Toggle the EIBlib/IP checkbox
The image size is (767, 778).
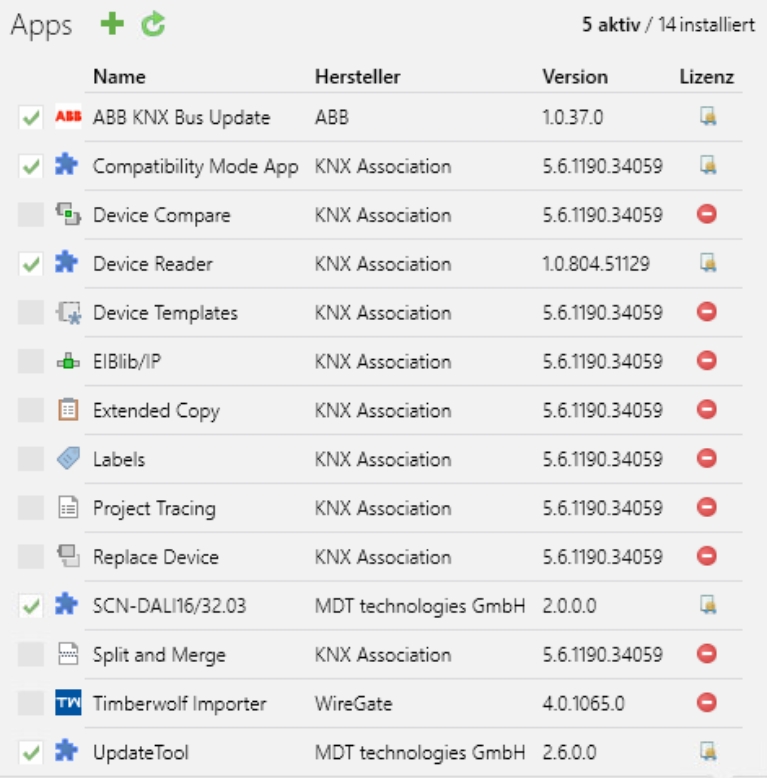pos(31,361)
